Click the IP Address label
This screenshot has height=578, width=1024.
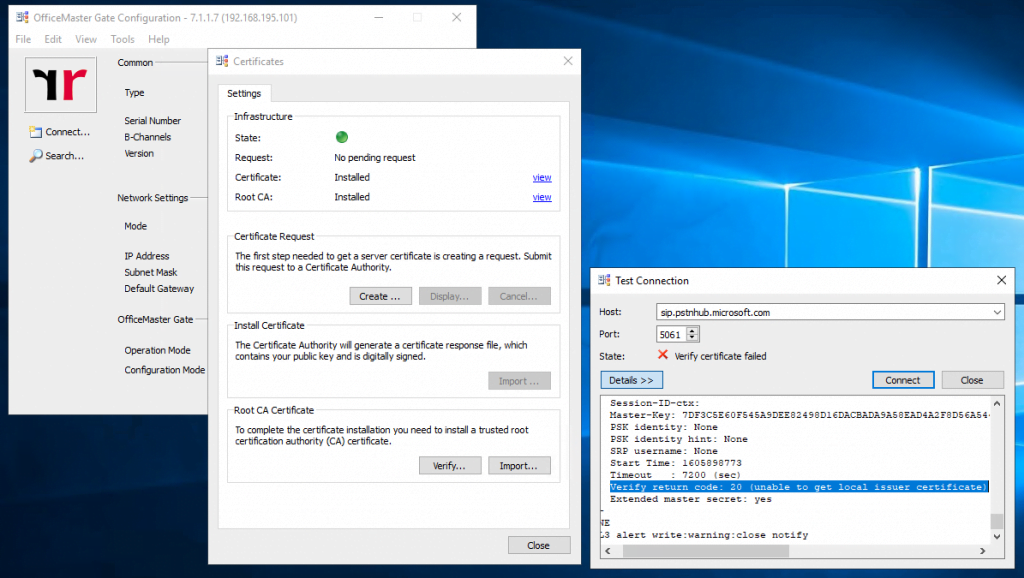tap(147, 256)
